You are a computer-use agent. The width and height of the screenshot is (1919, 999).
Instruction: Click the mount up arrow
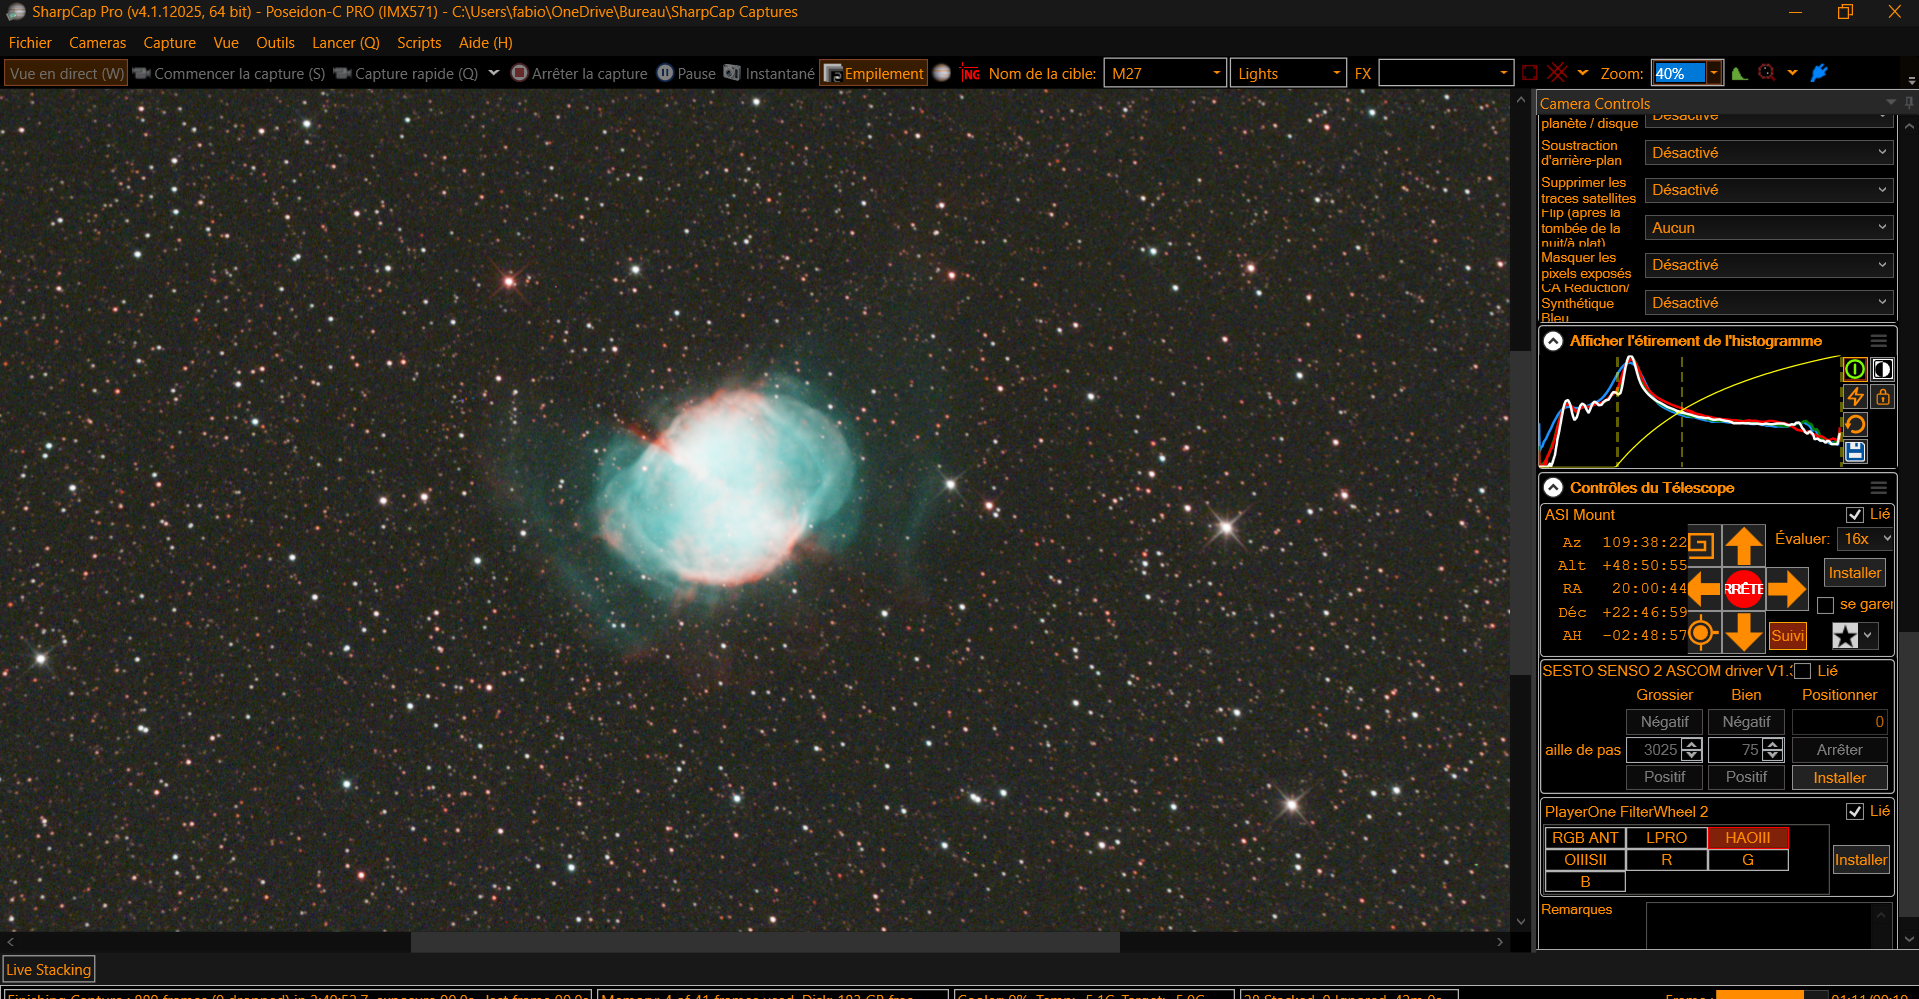pyautogui.click(x=1744, y=546)
